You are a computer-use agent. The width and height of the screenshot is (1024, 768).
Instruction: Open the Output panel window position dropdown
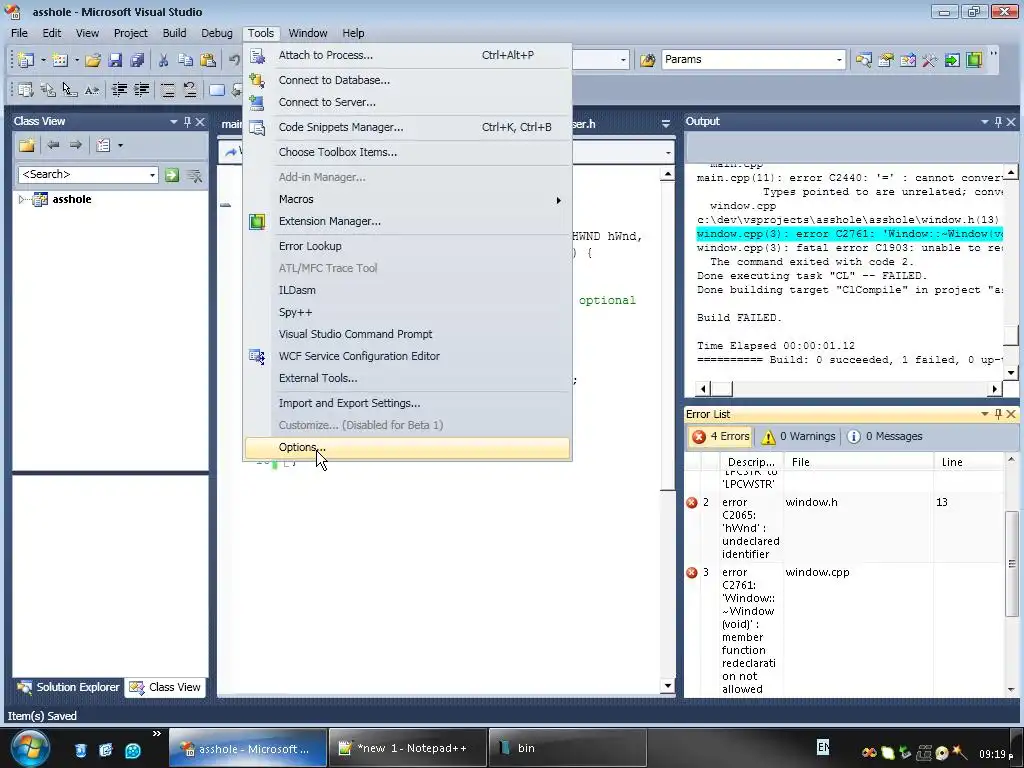coord(984,121)
